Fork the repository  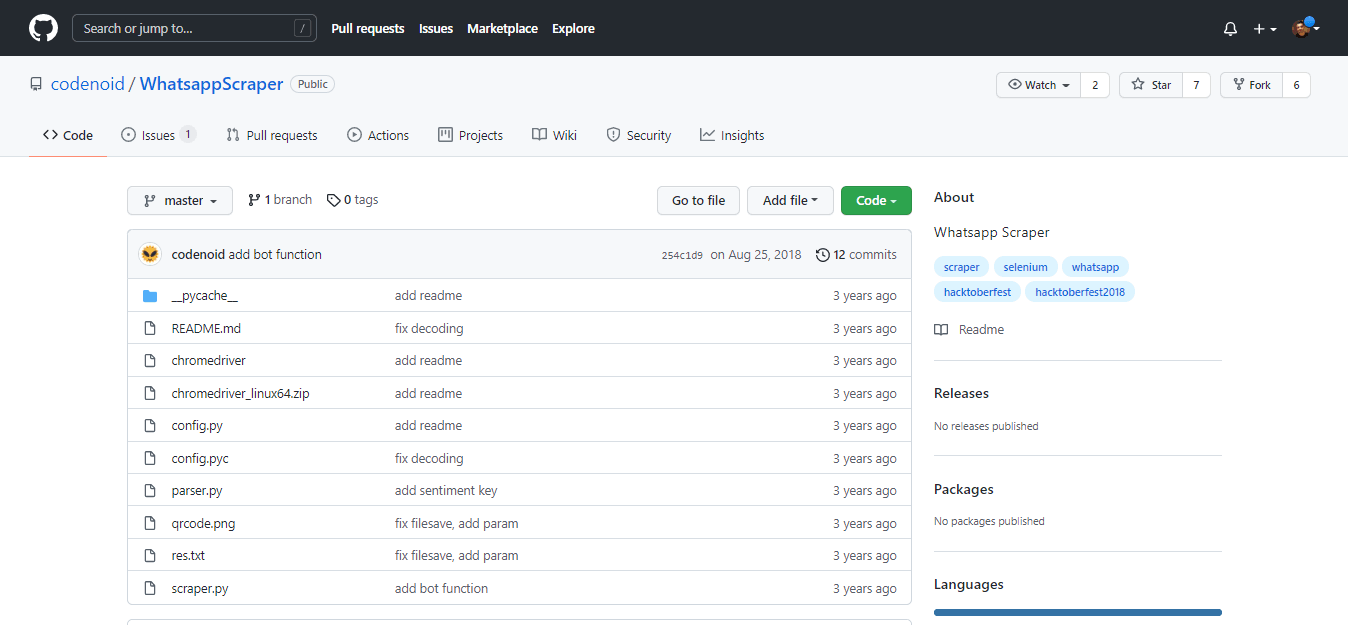pyautogui.click(x=1251, y=85)
